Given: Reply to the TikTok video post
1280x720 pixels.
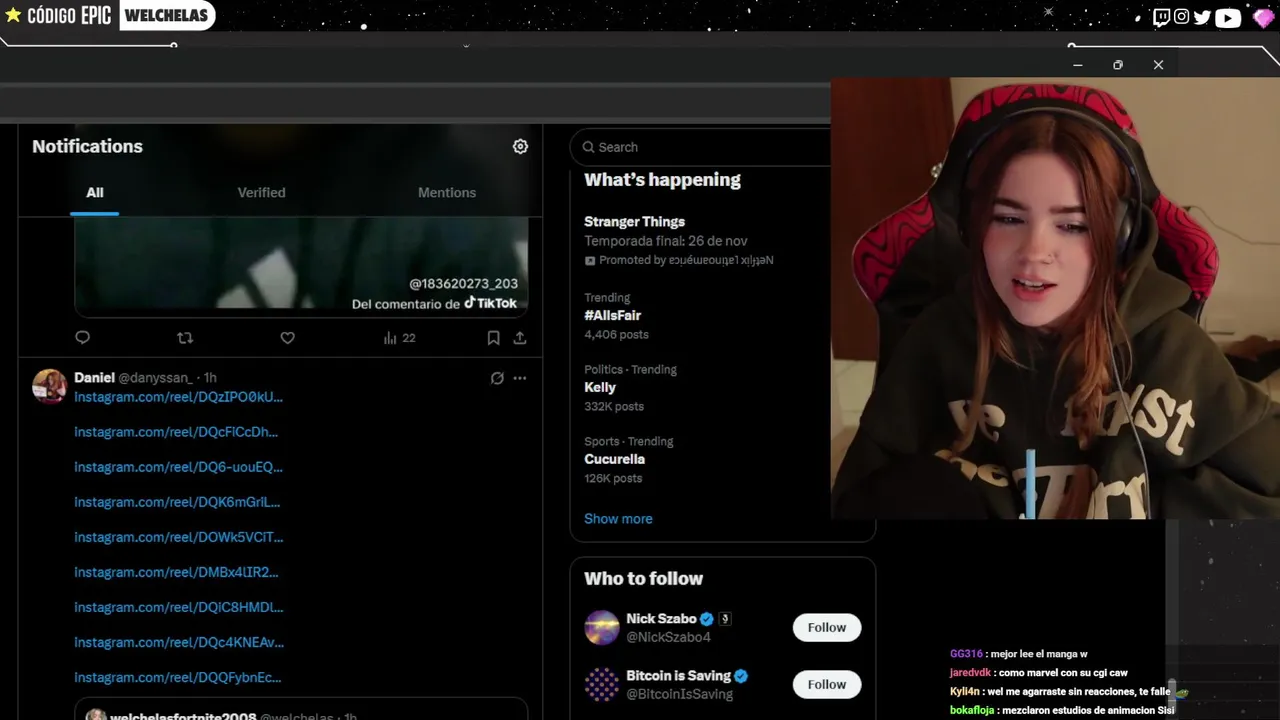Looking at the screenshot, I should pyautogui.click(x=83, y=338).
